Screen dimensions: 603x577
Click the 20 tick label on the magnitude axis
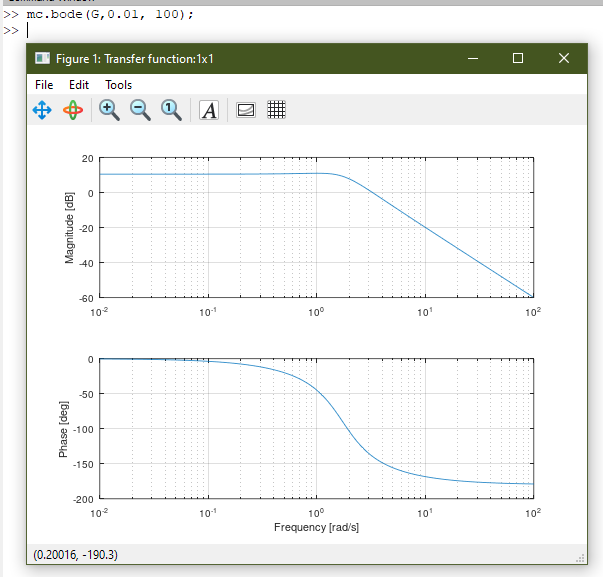coord(88,158)
